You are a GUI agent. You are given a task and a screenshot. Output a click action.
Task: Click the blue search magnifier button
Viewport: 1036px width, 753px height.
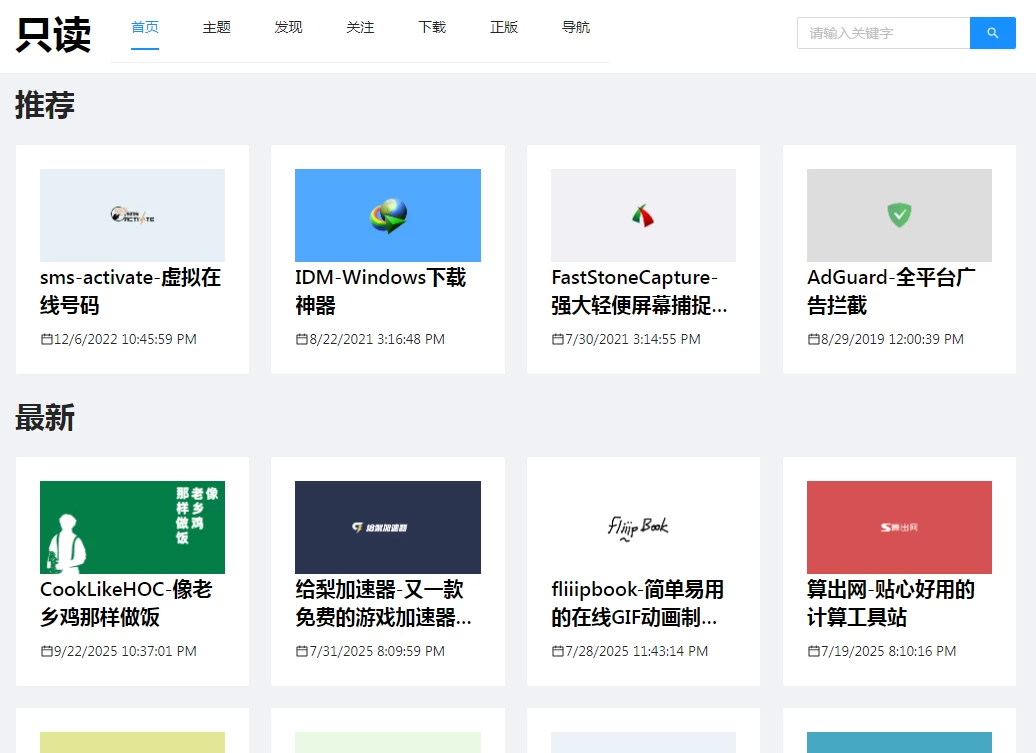point(992,33)
